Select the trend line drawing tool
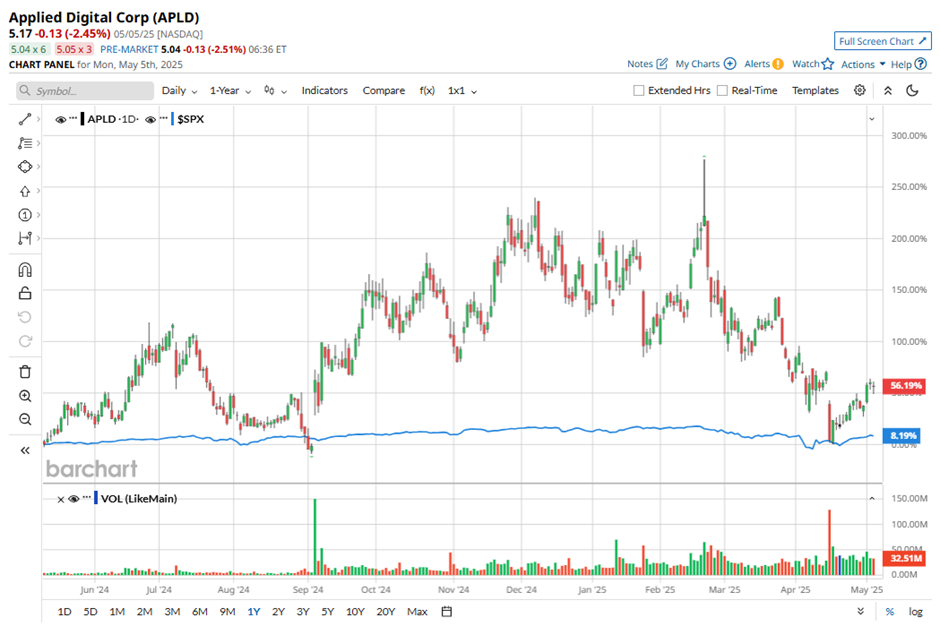 pos(25,119)
